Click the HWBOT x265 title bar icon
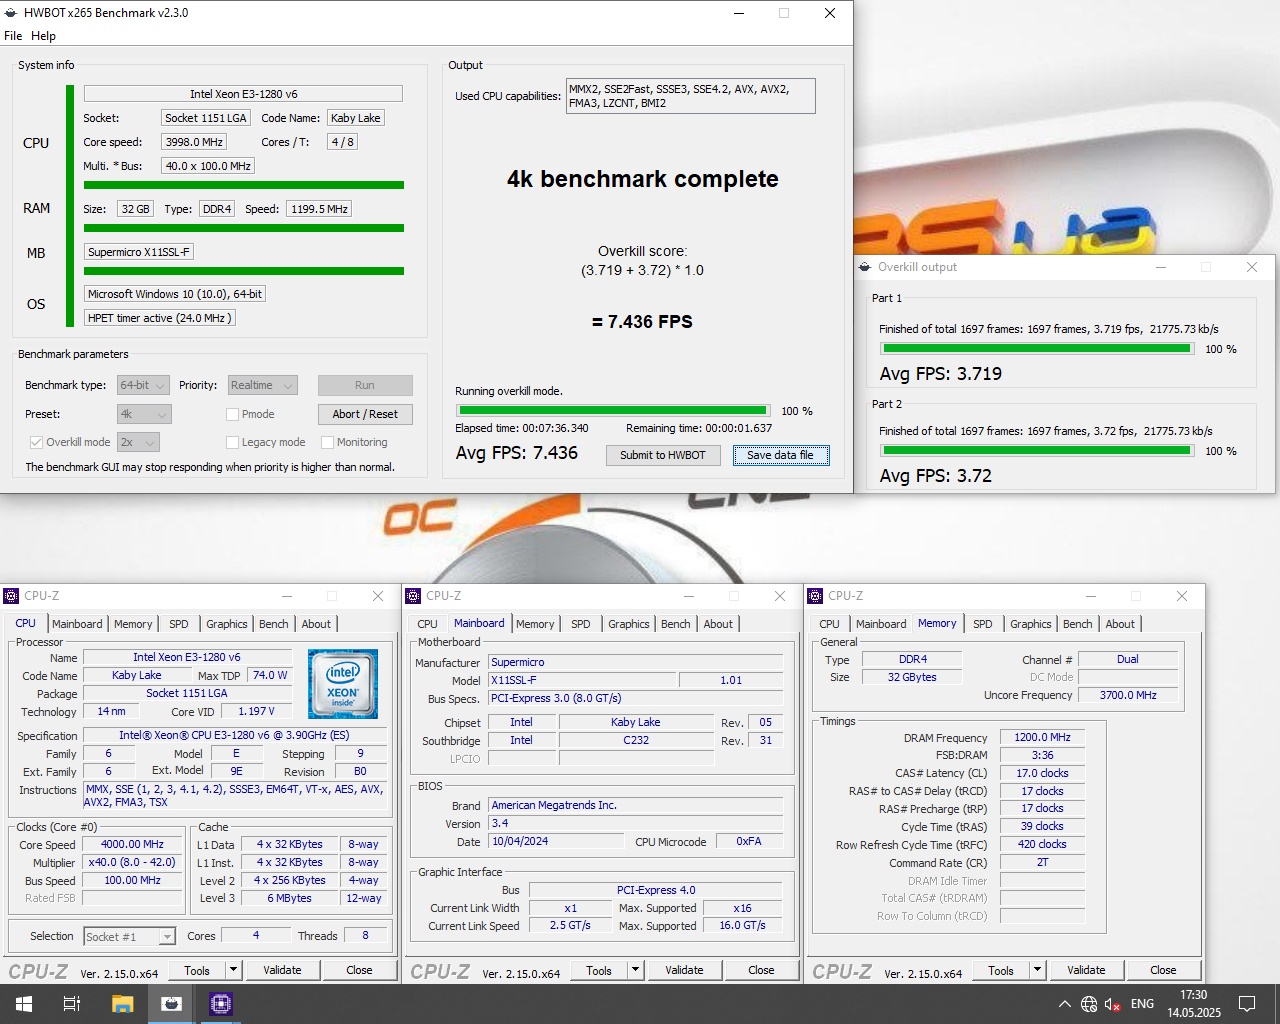Viewport: 1280px width, 1024px height. (11, 13)
